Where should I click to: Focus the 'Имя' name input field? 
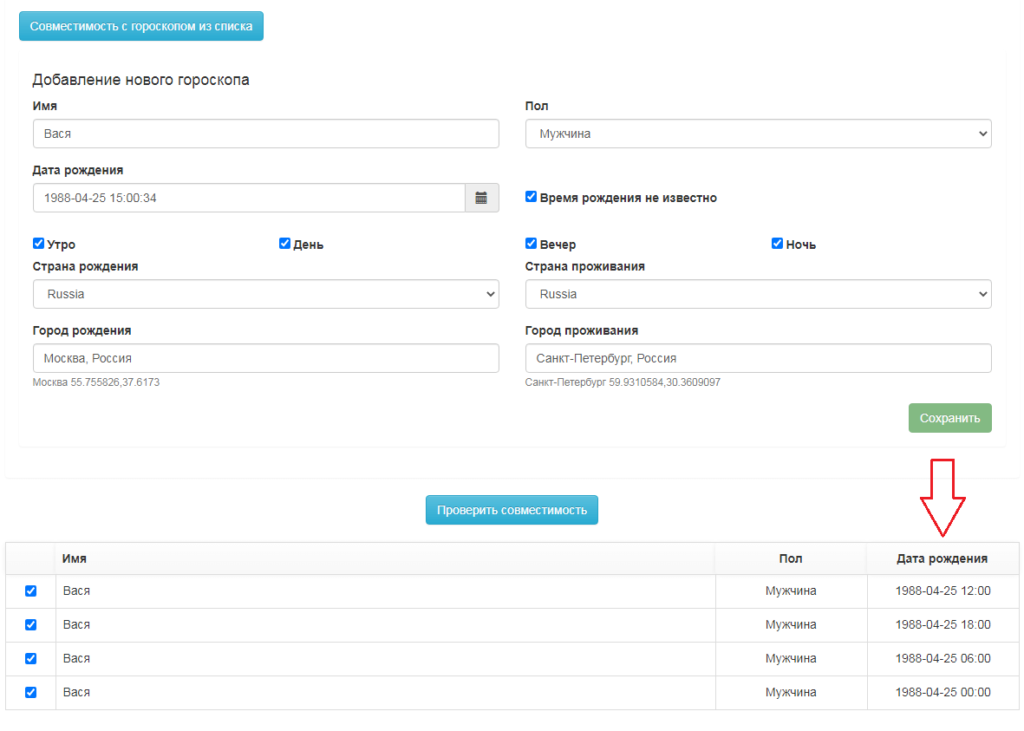[x=265, y=134]
